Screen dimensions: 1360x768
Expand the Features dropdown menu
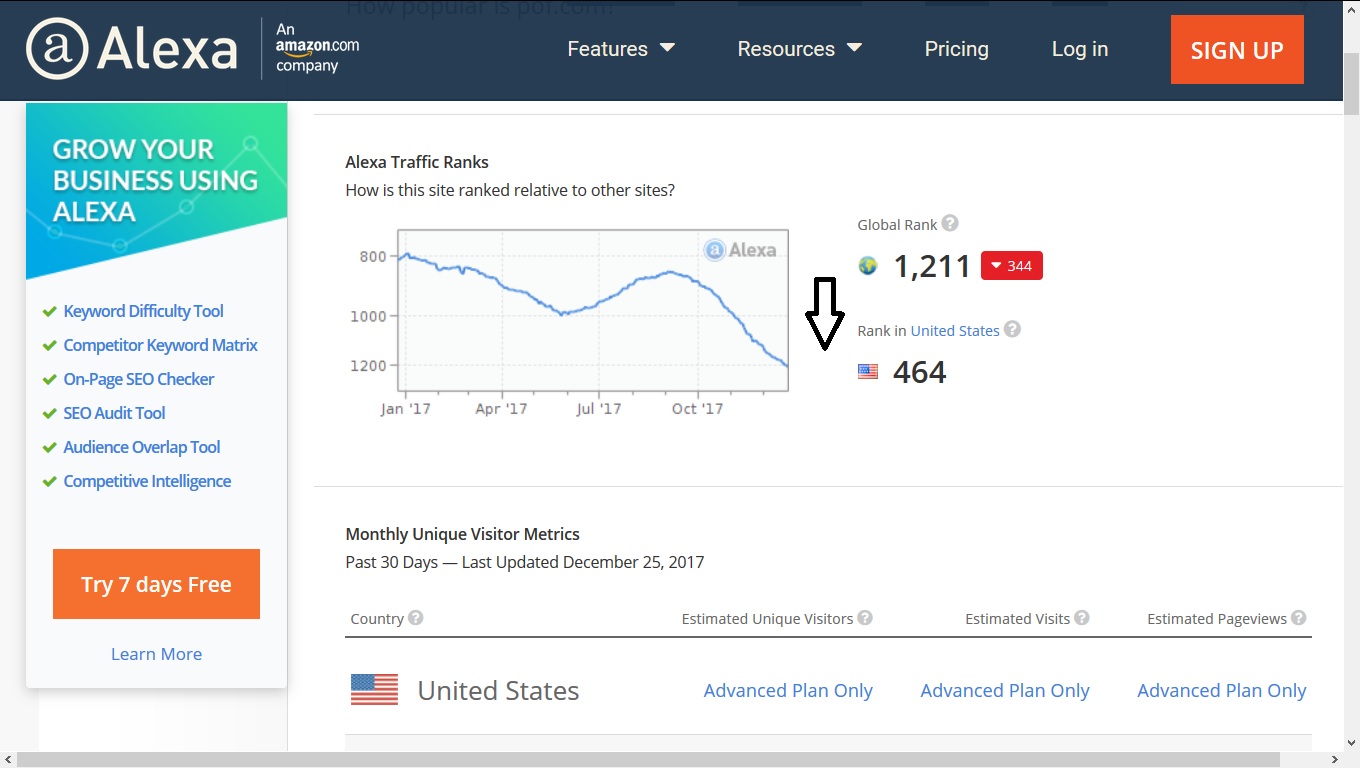coord(621,49)
